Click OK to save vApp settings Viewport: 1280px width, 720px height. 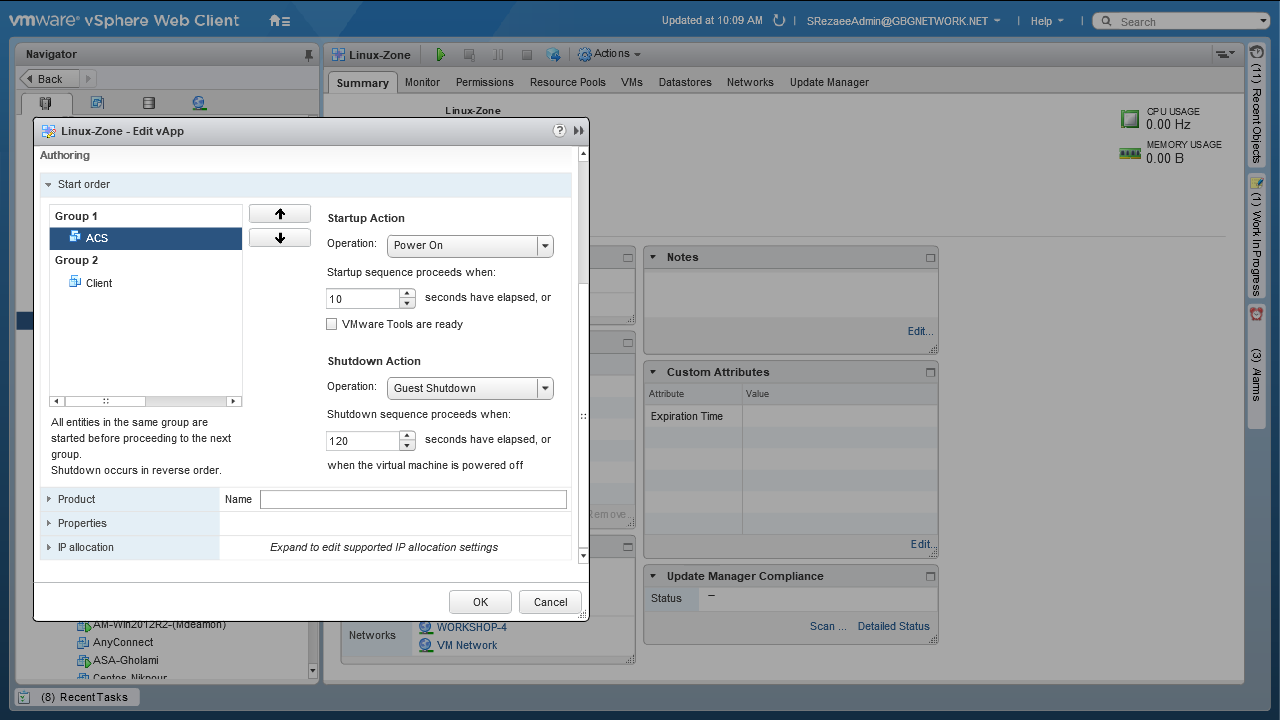[x=480, y=602]
